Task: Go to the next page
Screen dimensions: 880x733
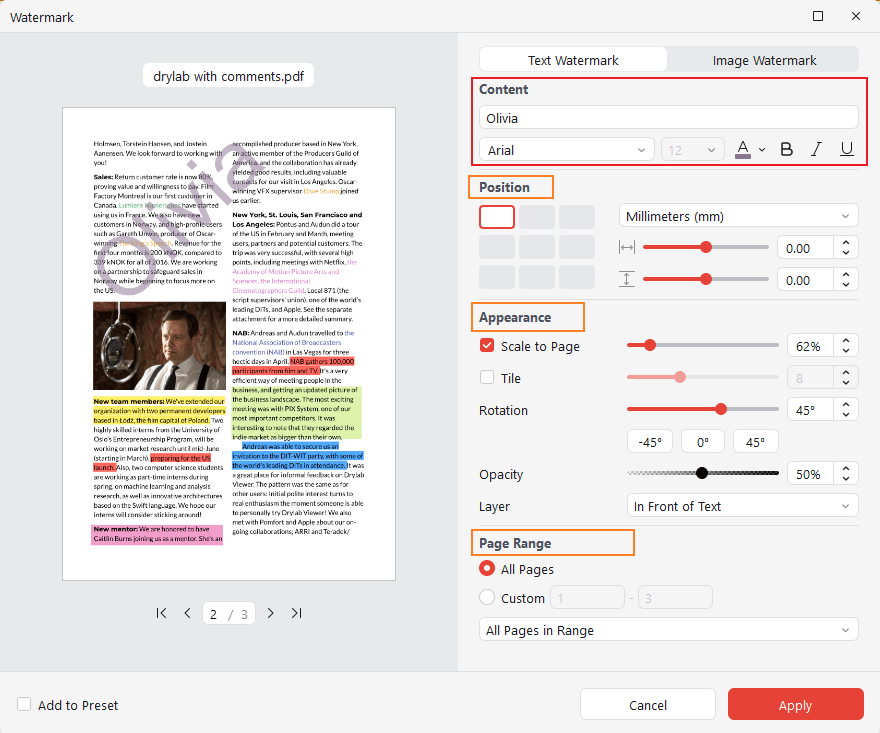Action: [x=270, y=613]
